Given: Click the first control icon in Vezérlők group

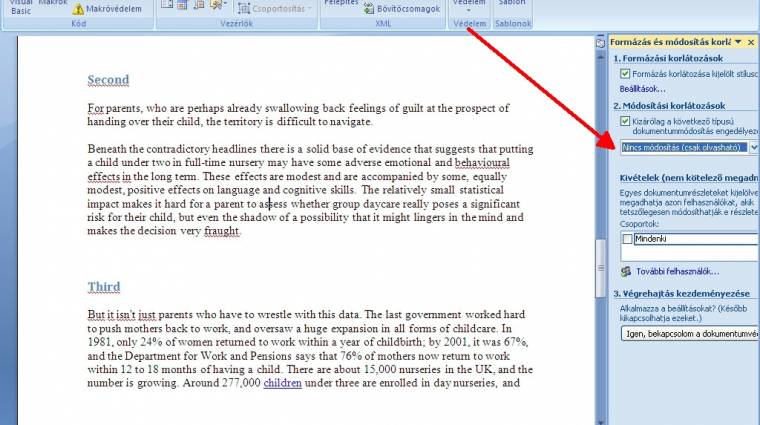Looking at the screenshot, I should [x=167, y=5].
